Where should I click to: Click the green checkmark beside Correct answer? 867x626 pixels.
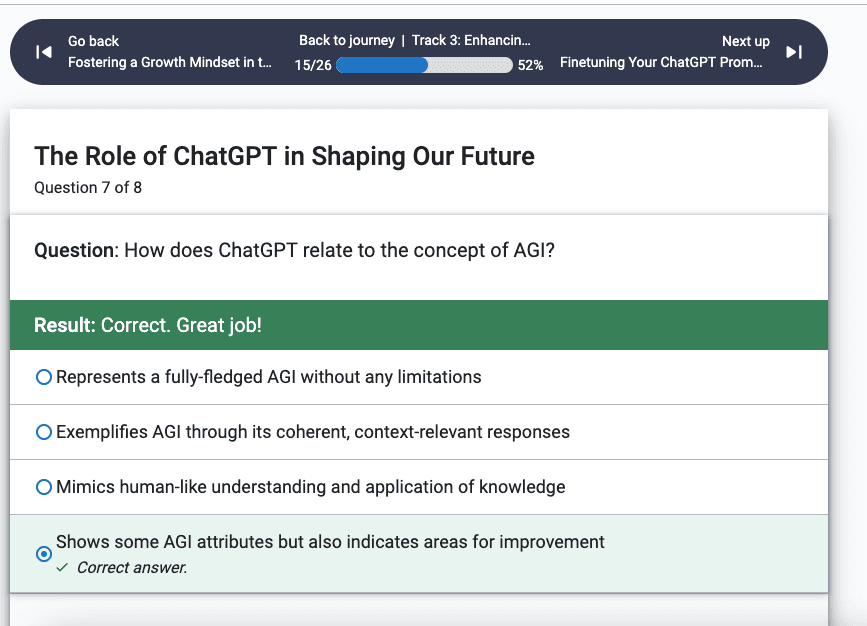click(x=62, y=567)
